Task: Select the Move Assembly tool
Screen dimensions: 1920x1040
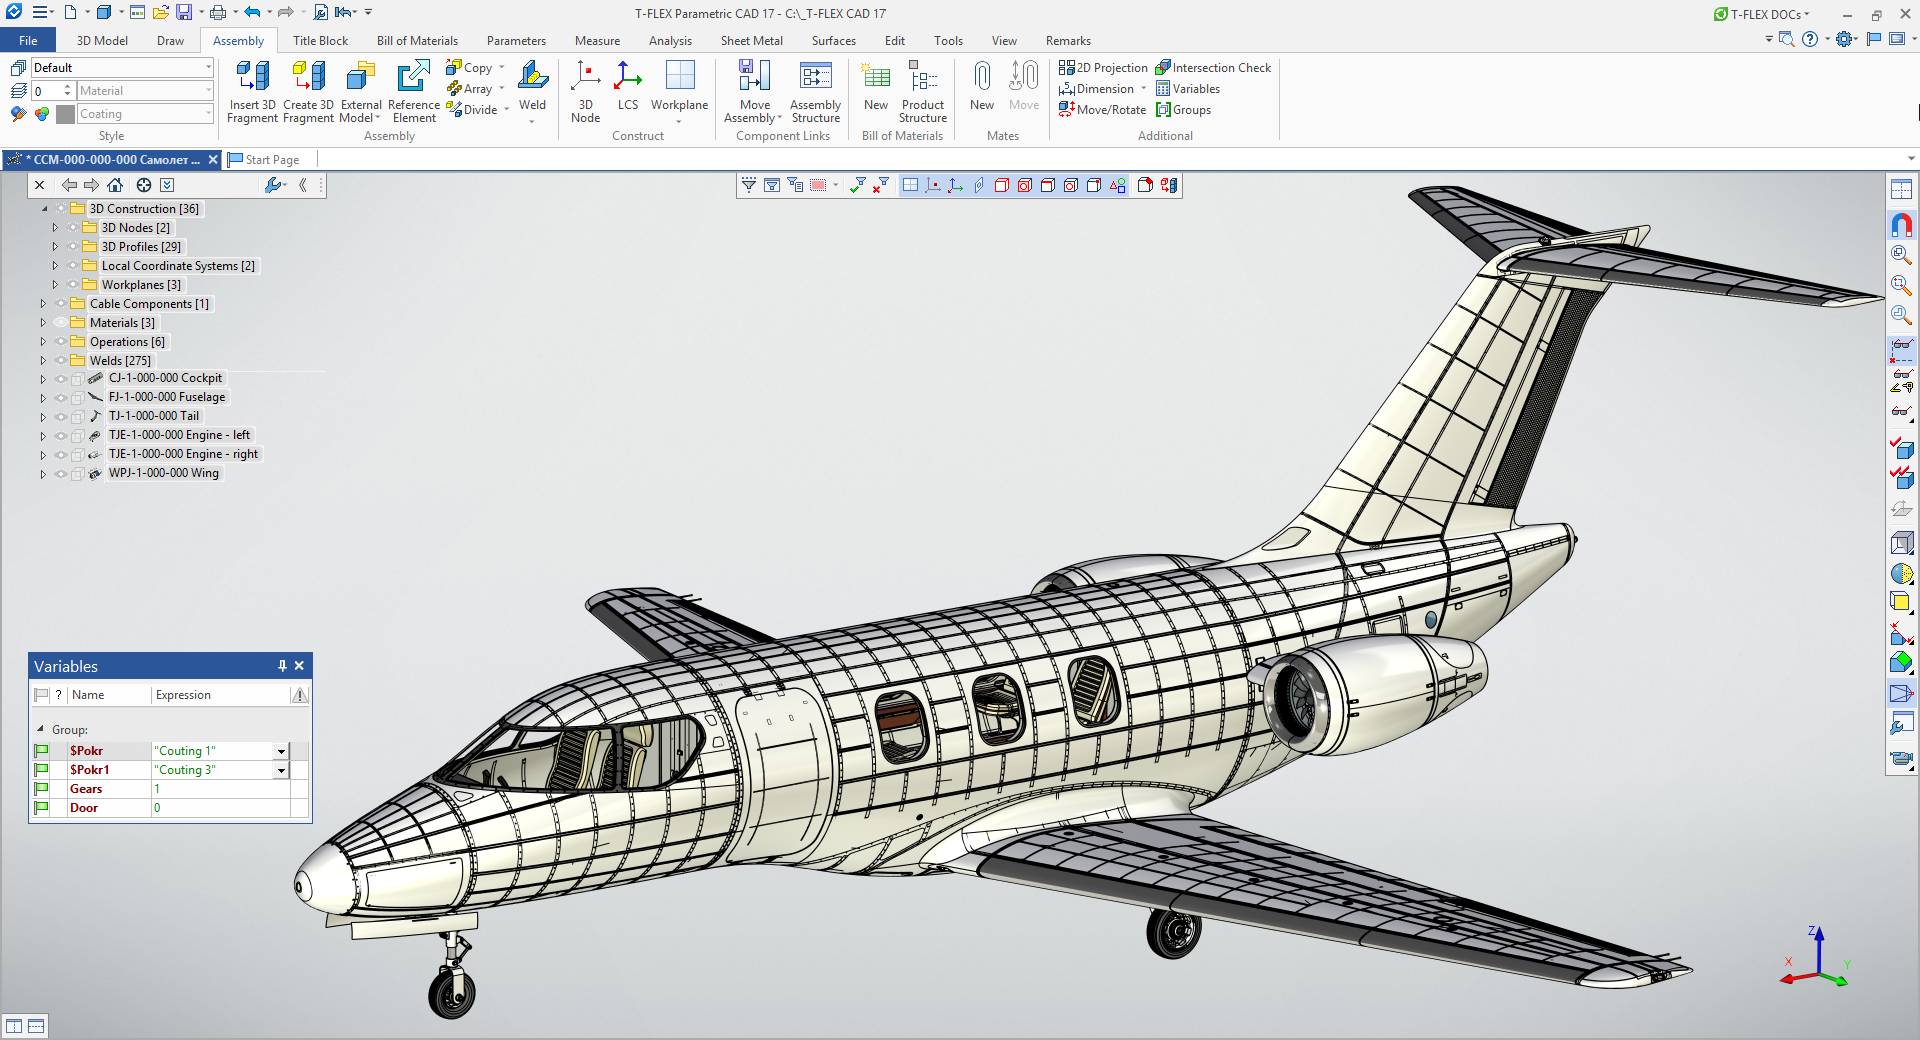Action: tap(752, 90)
